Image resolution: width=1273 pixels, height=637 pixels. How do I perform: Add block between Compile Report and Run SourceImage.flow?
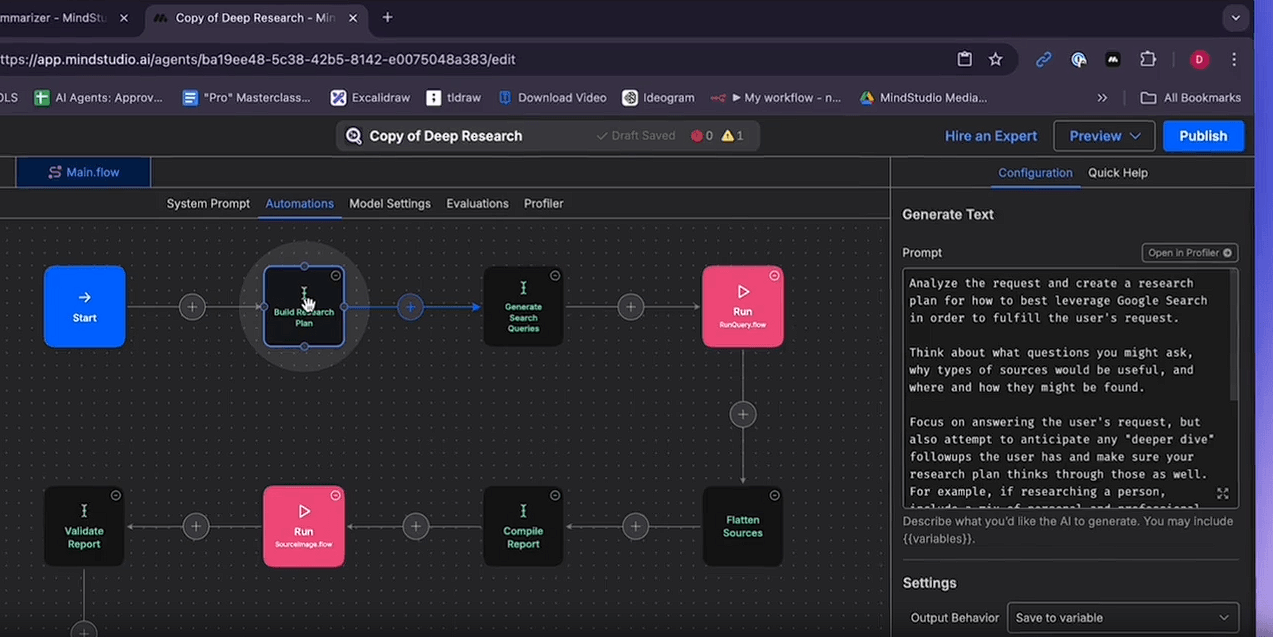tap(415, 526)
